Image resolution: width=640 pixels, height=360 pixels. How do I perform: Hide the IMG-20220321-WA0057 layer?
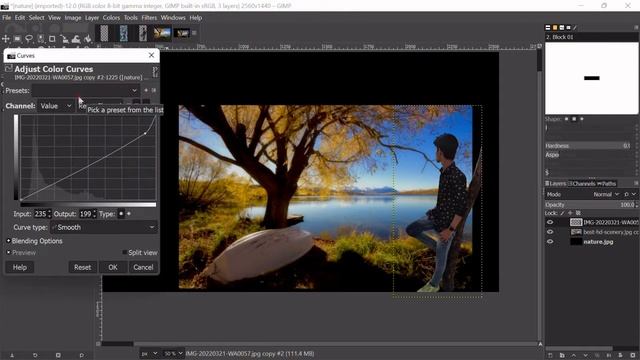[x=550, y=222]
